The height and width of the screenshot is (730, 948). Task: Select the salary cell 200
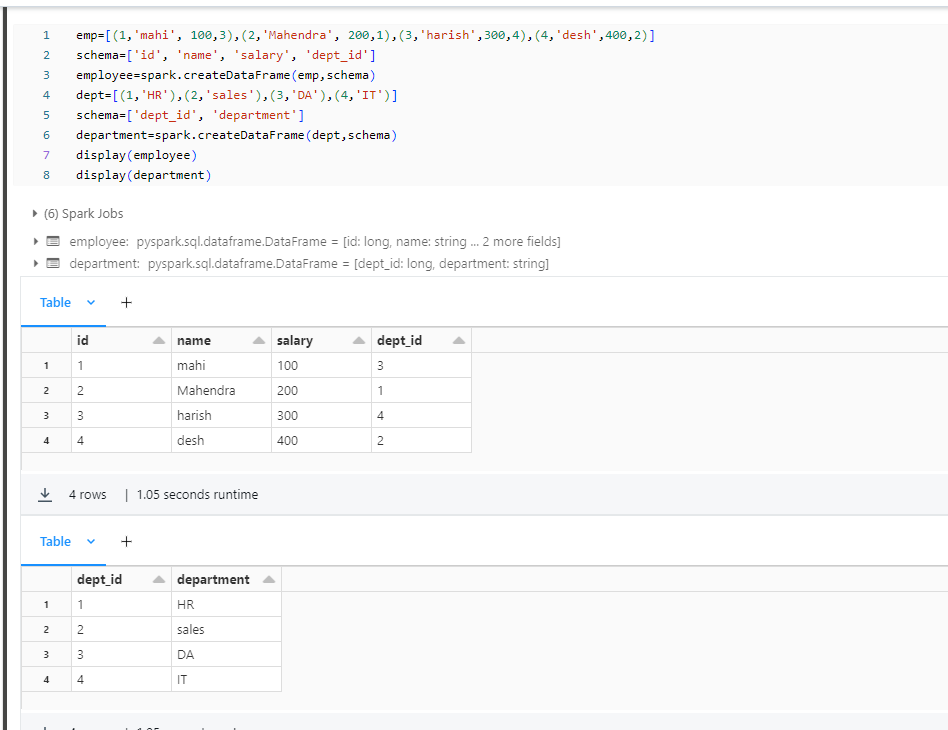(322, 390)
